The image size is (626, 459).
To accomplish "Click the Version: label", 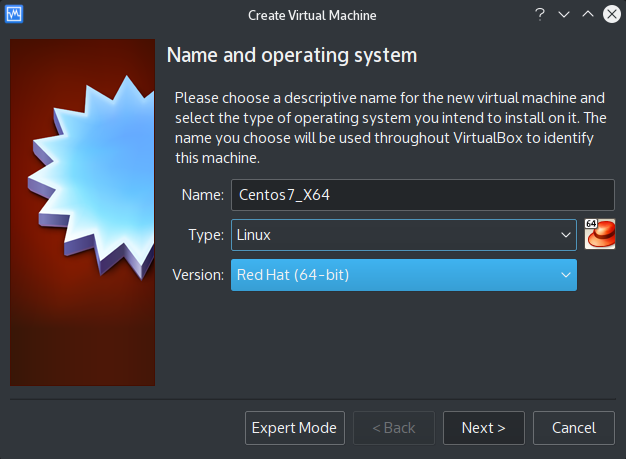I will point(198,275).
